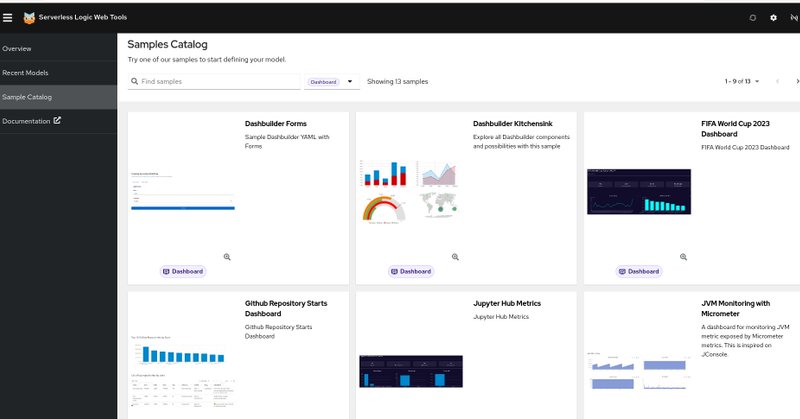Go to the previous page of samples

coord(777,81)
